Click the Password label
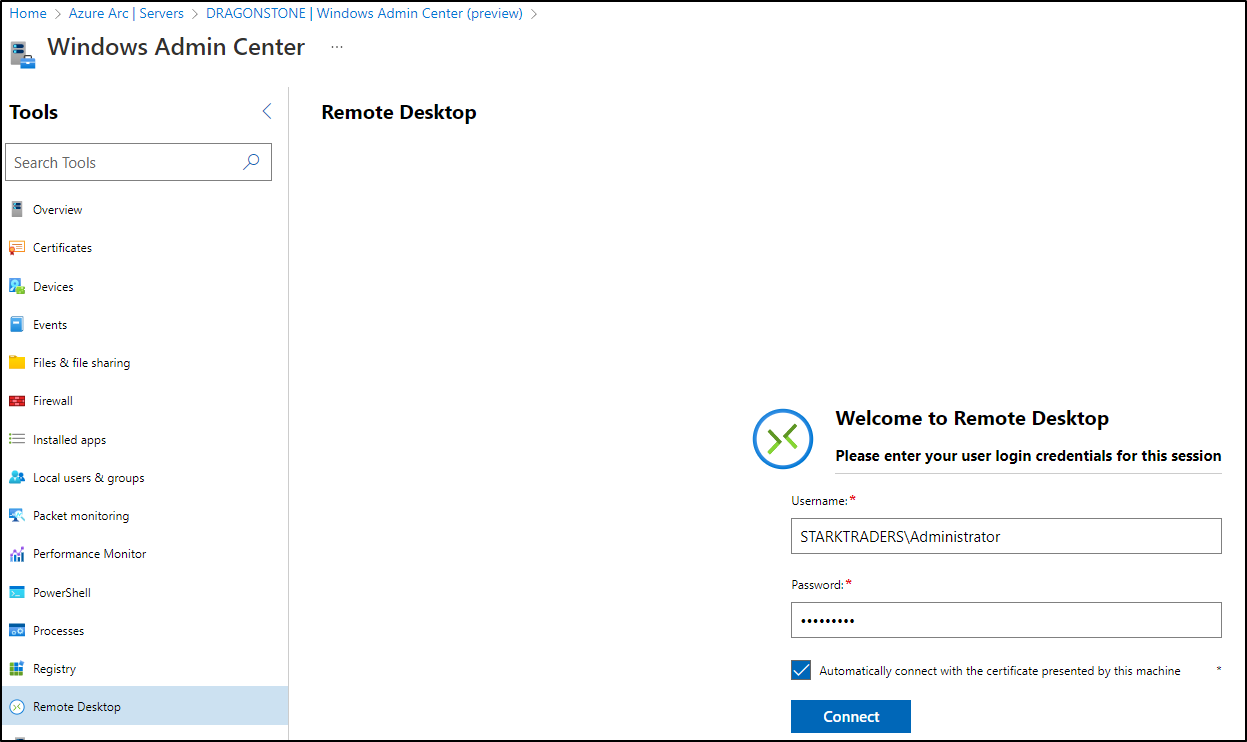The width and height of the screenshot is (1247, 742). coord(818,584)
